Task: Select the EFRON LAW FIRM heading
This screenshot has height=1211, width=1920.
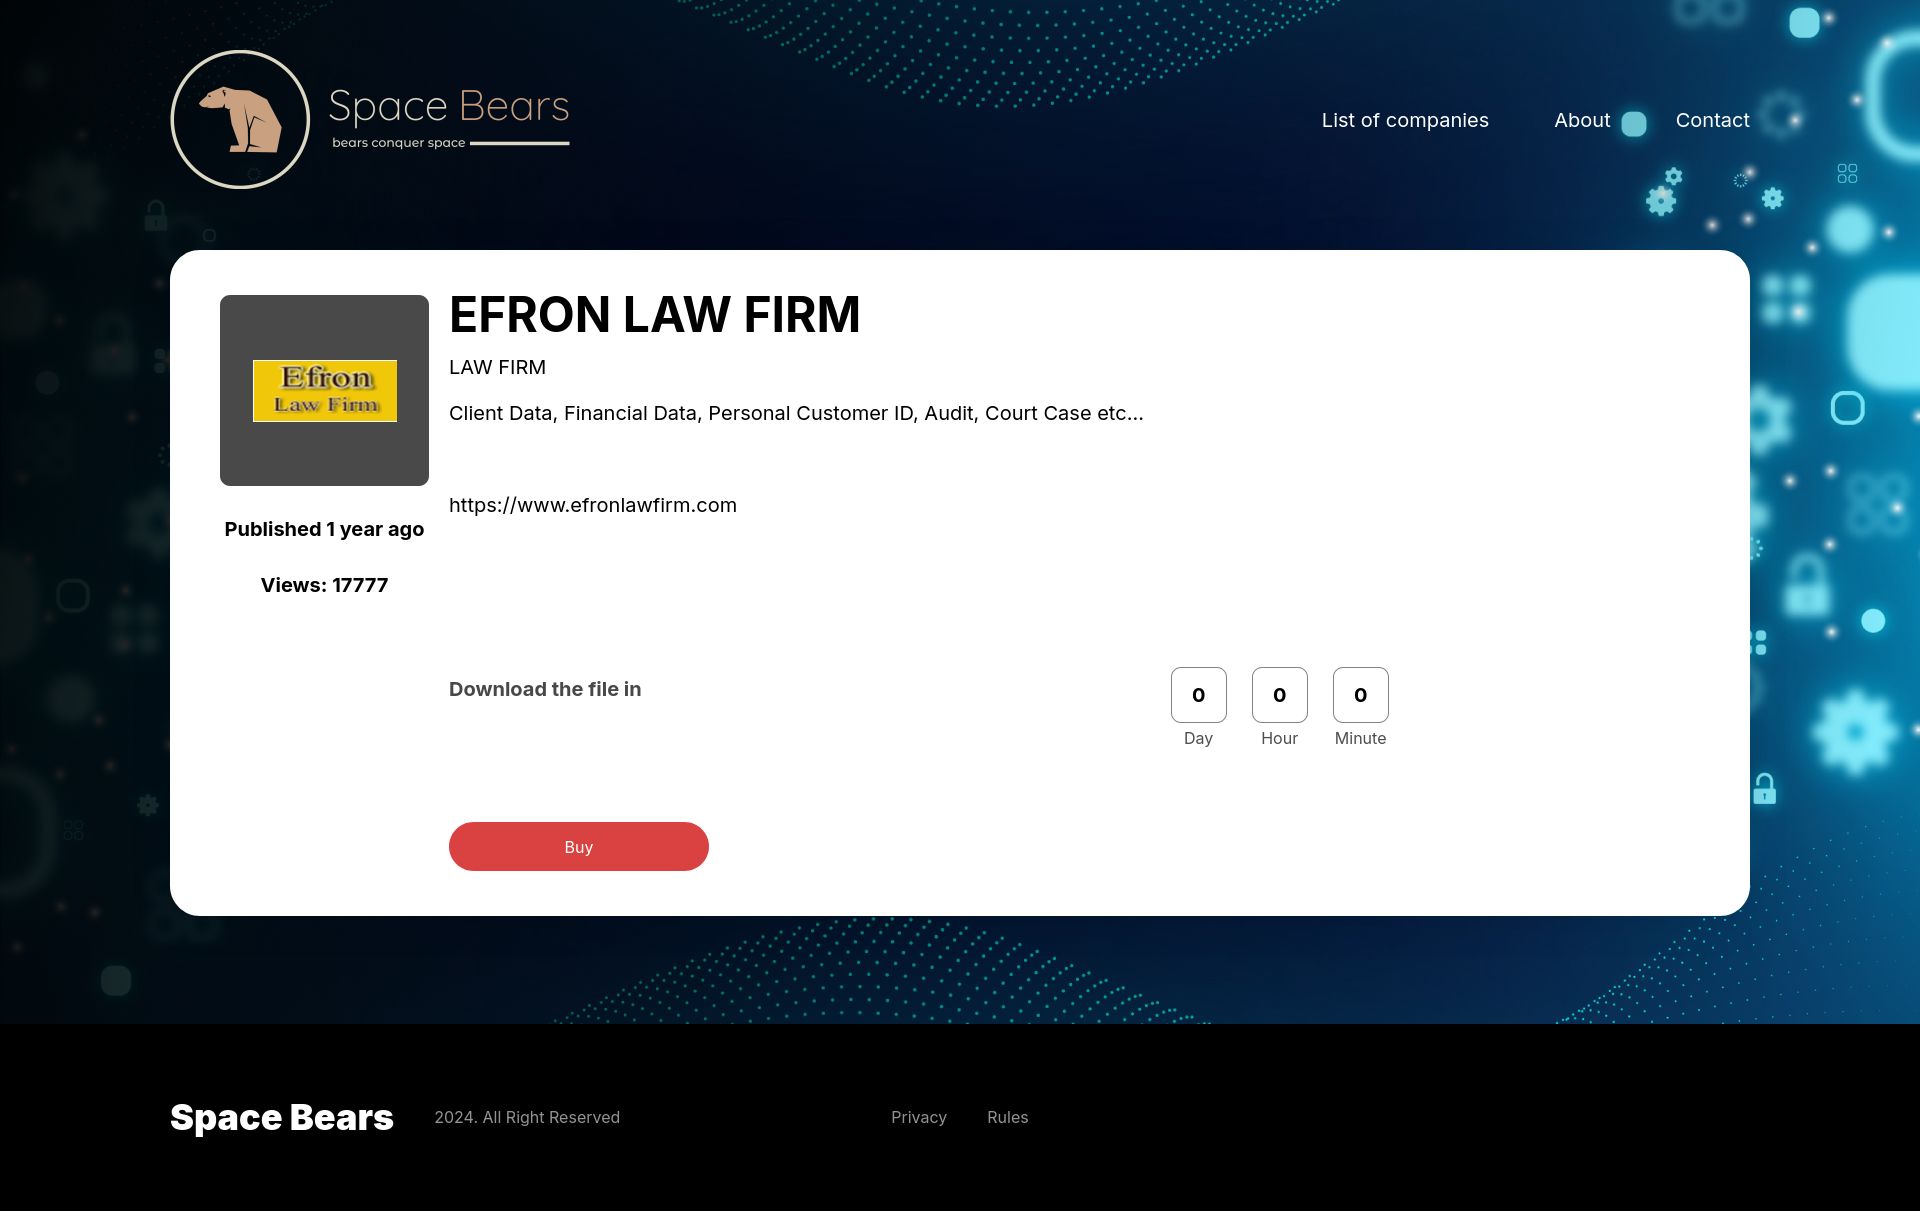Action: click(x=654, y=314)
